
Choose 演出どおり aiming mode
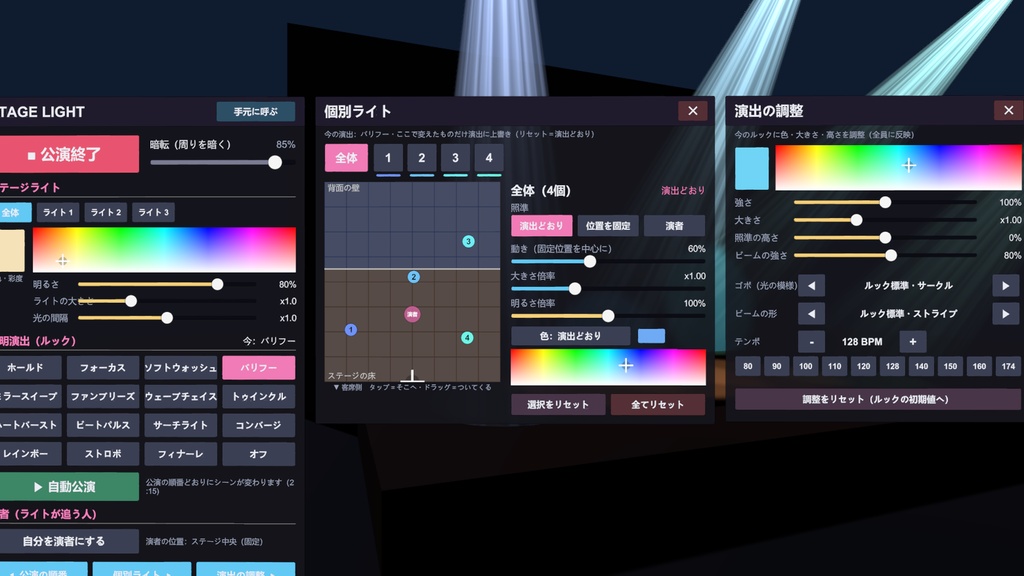(541, 226)
